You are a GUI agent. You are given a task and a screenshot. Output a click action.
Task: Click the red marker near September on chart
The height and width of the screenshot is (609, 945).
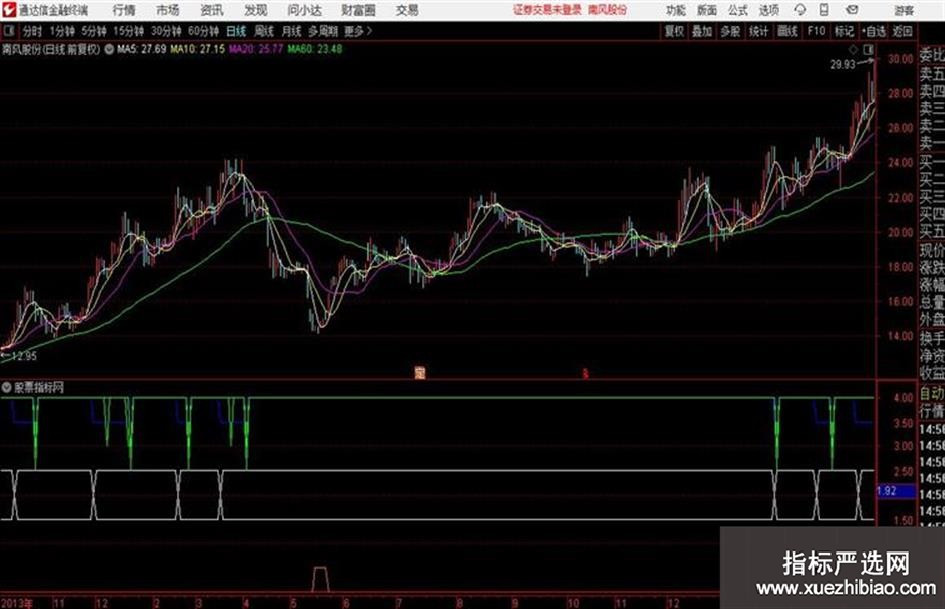pyautogui.click(x=585, y=373)
